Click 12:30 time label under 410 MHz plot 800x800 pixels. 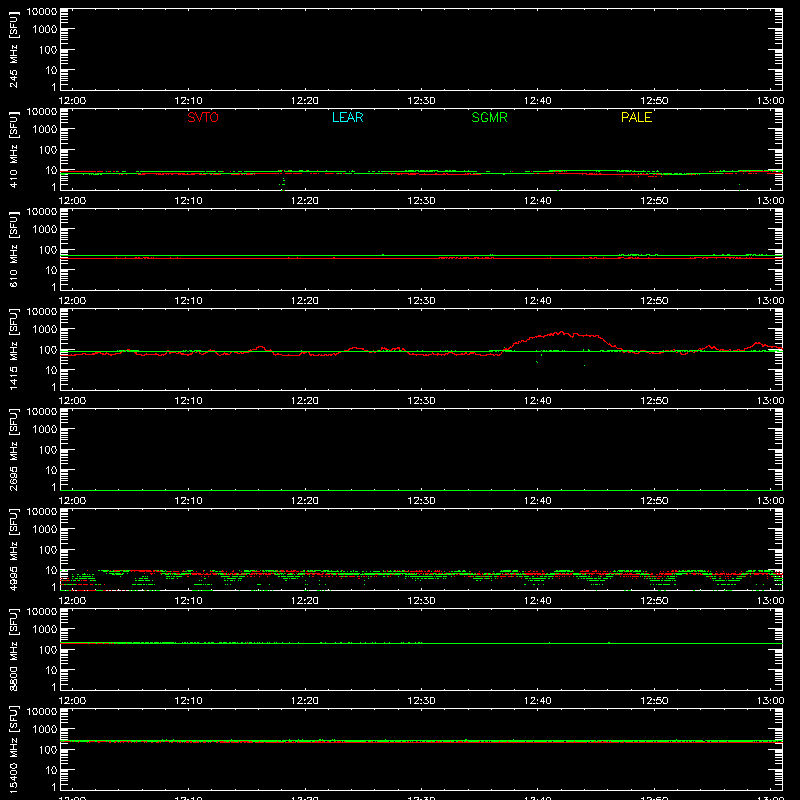[x=421, y=201]
